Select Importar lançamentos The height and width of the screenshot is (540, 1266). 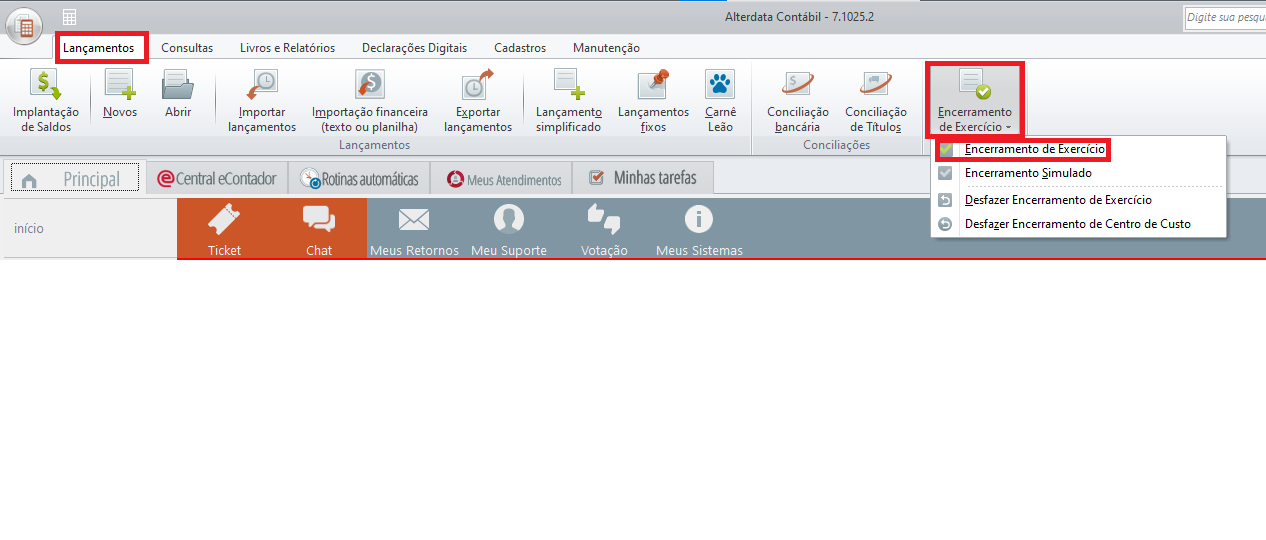262,102
